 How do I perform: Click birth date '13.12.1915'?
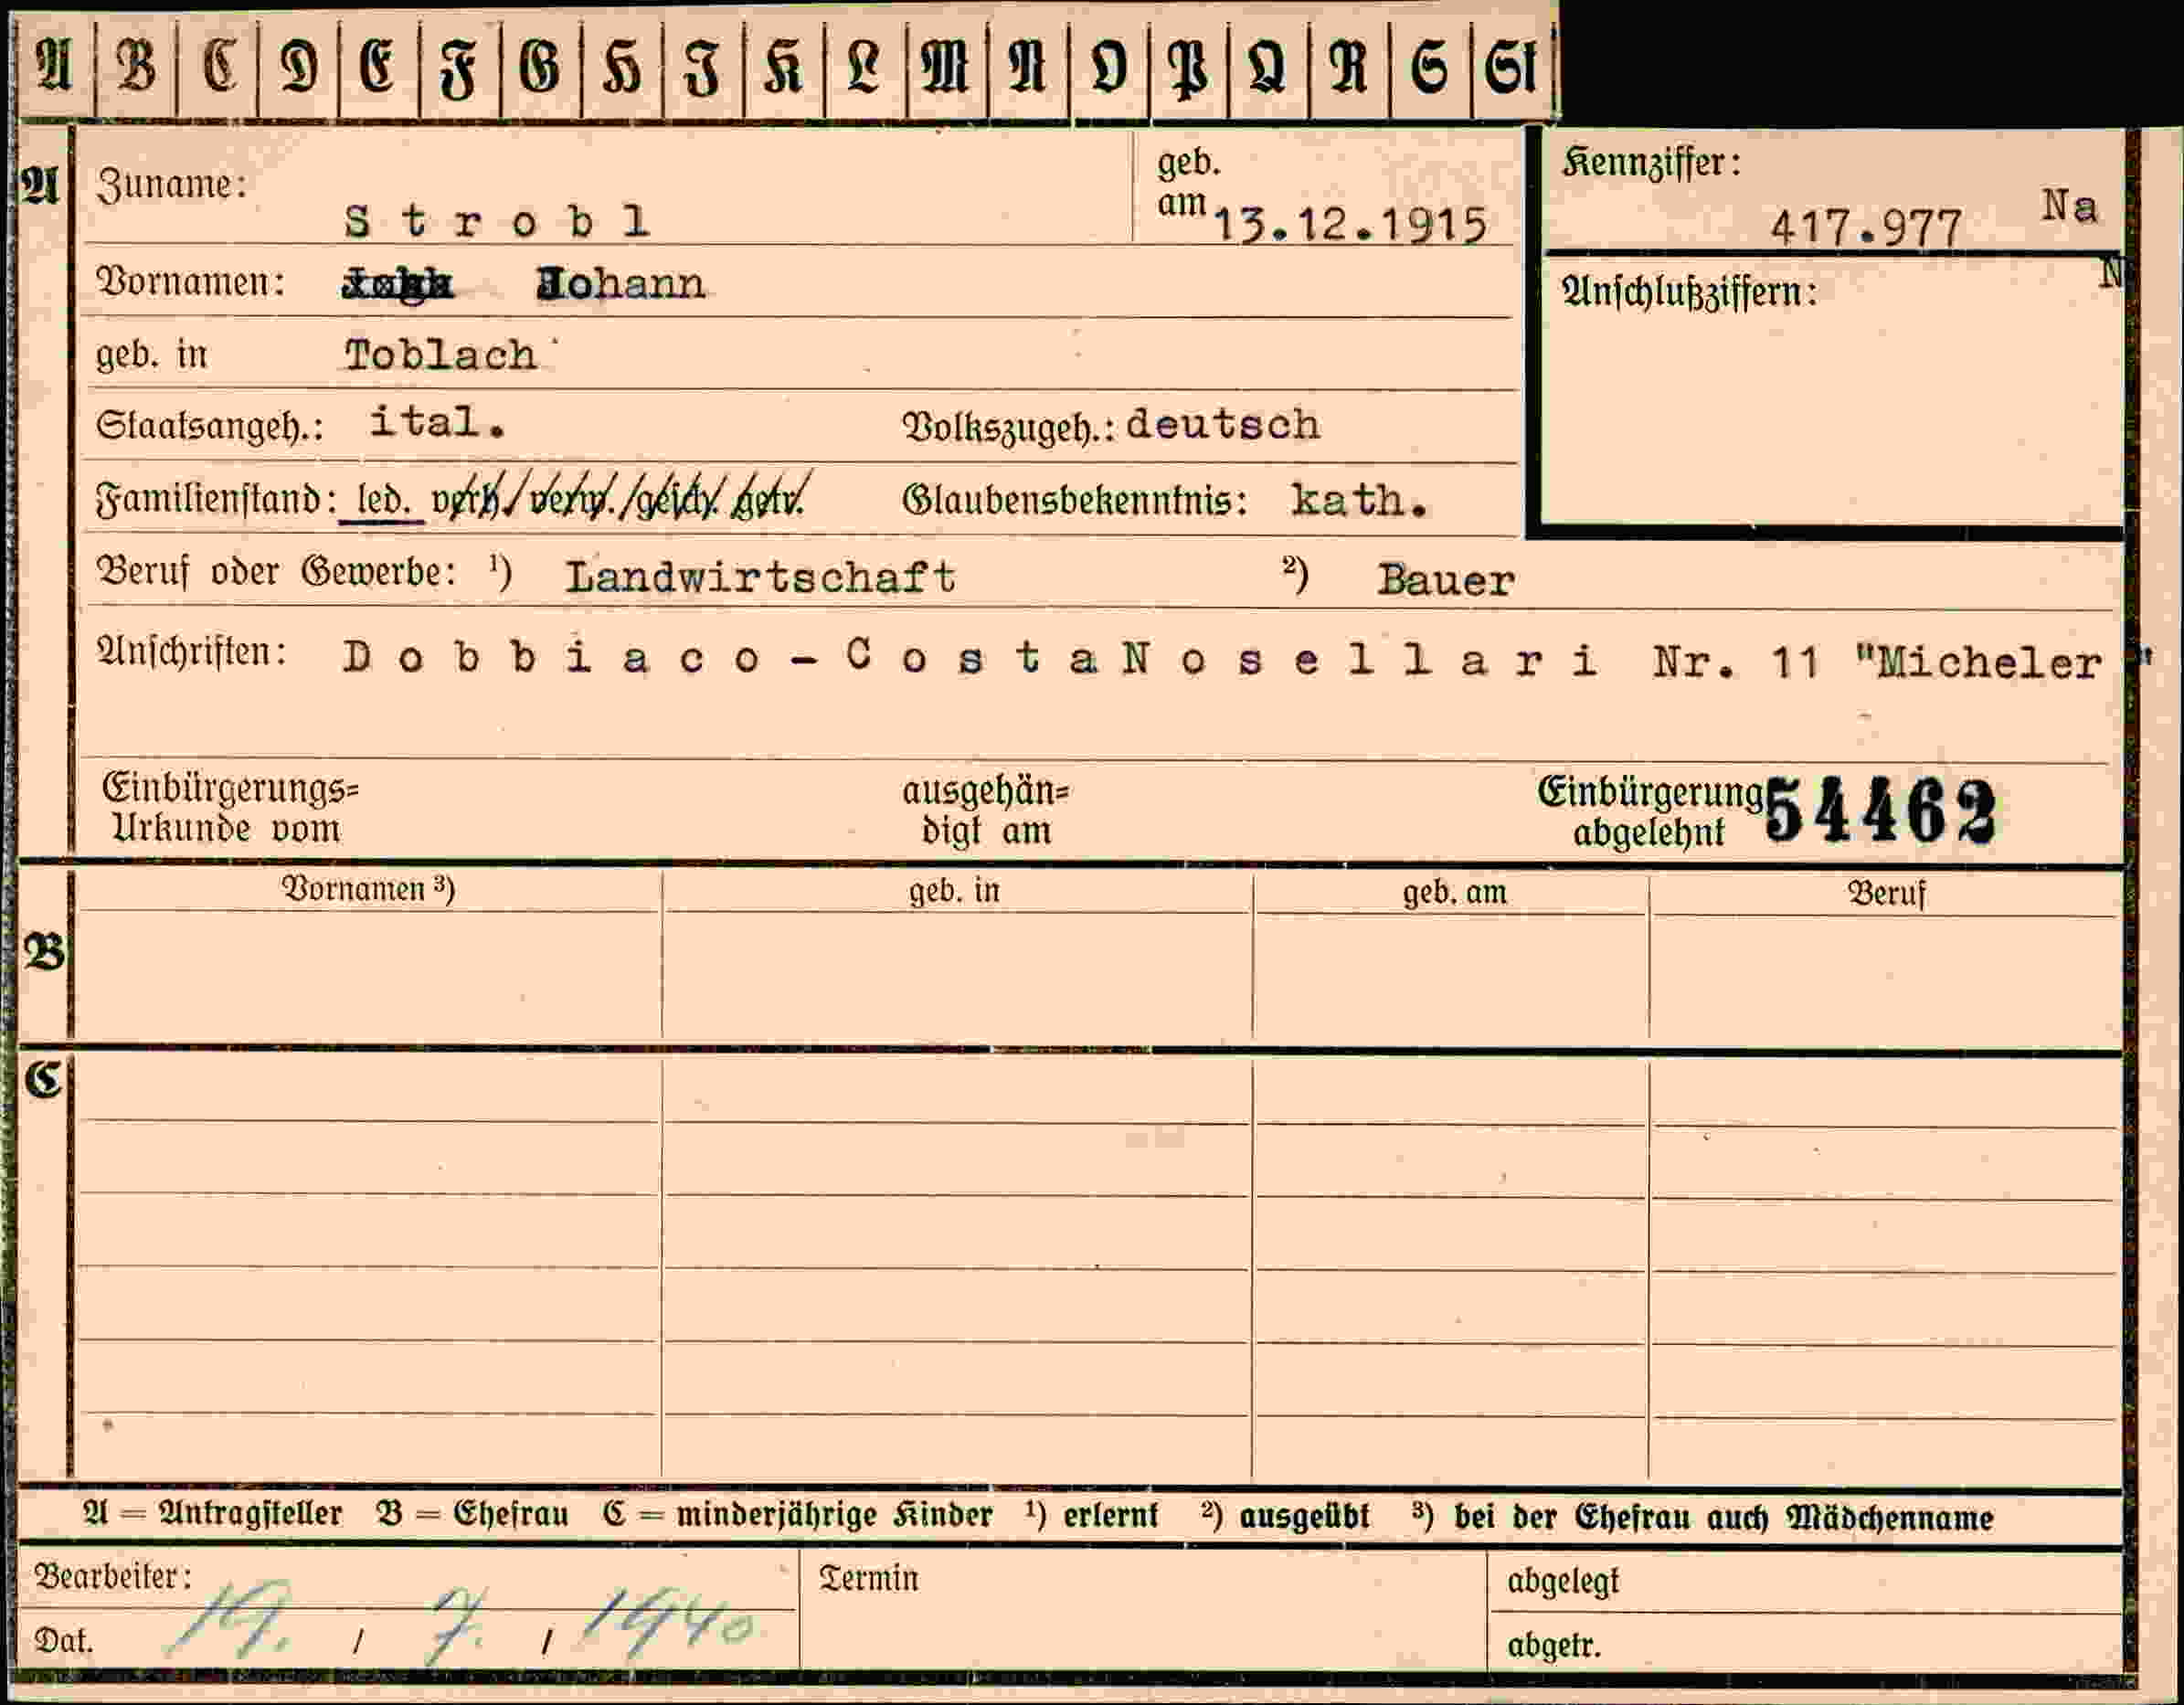[1349, 226]
